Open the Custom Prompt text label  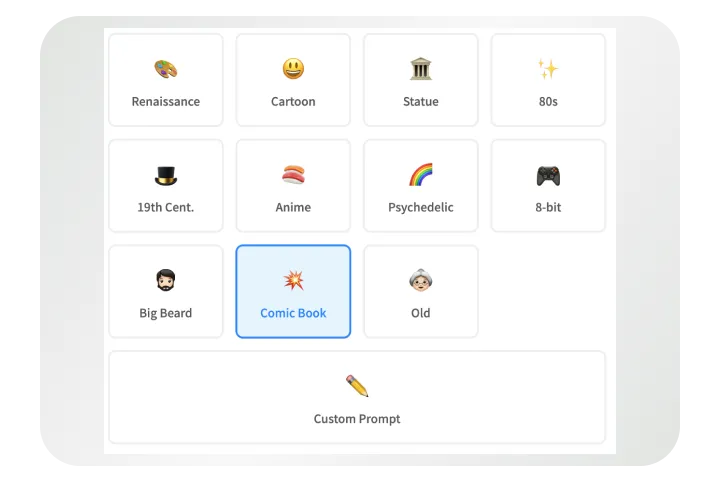(357, 419)
